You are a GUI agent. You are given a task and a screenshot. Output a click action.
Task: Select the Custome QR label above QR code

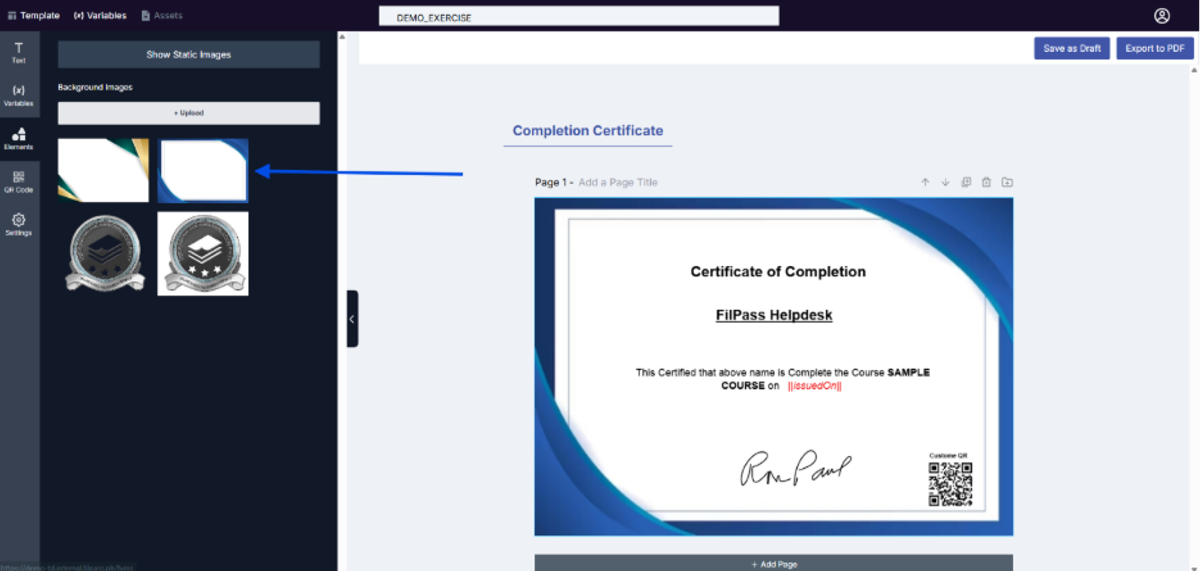pyautogui.click(x=949, y=455)
